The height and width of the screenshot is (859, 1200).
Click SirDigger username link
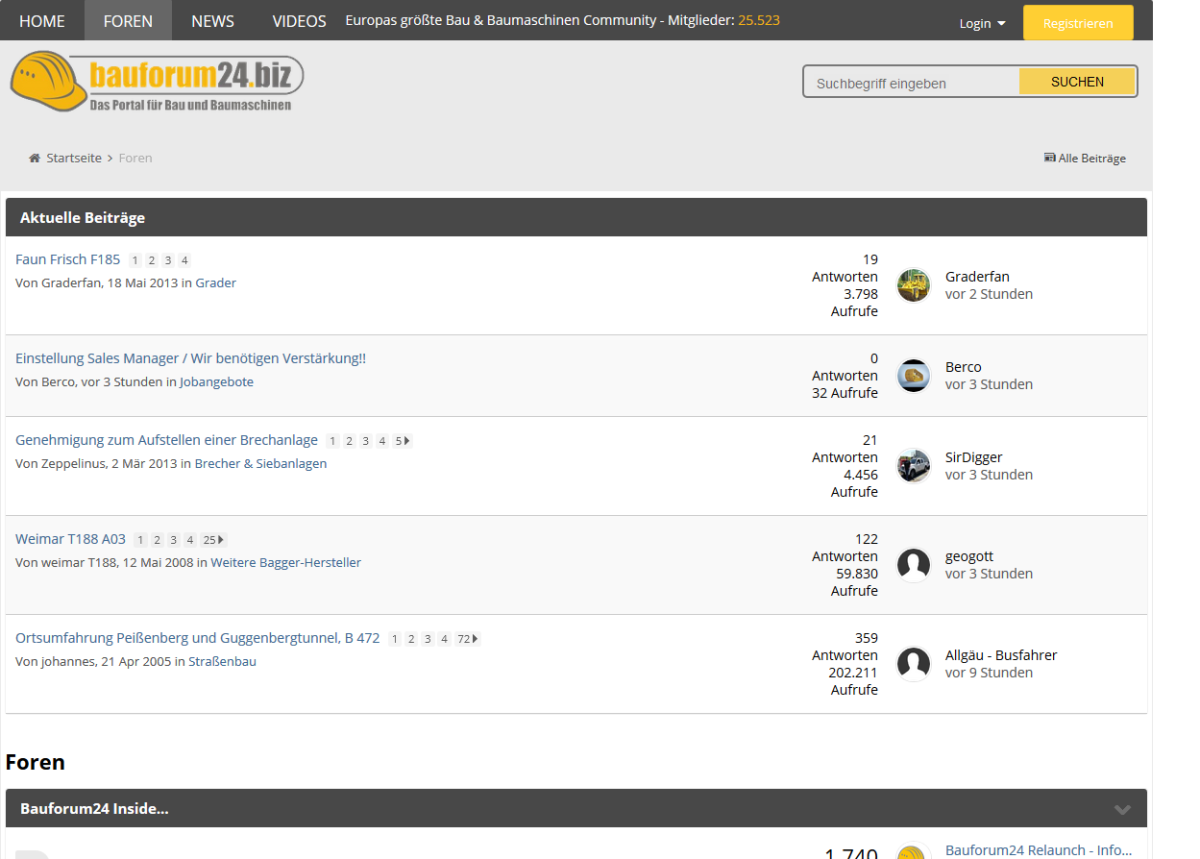(x=974, y=458)
